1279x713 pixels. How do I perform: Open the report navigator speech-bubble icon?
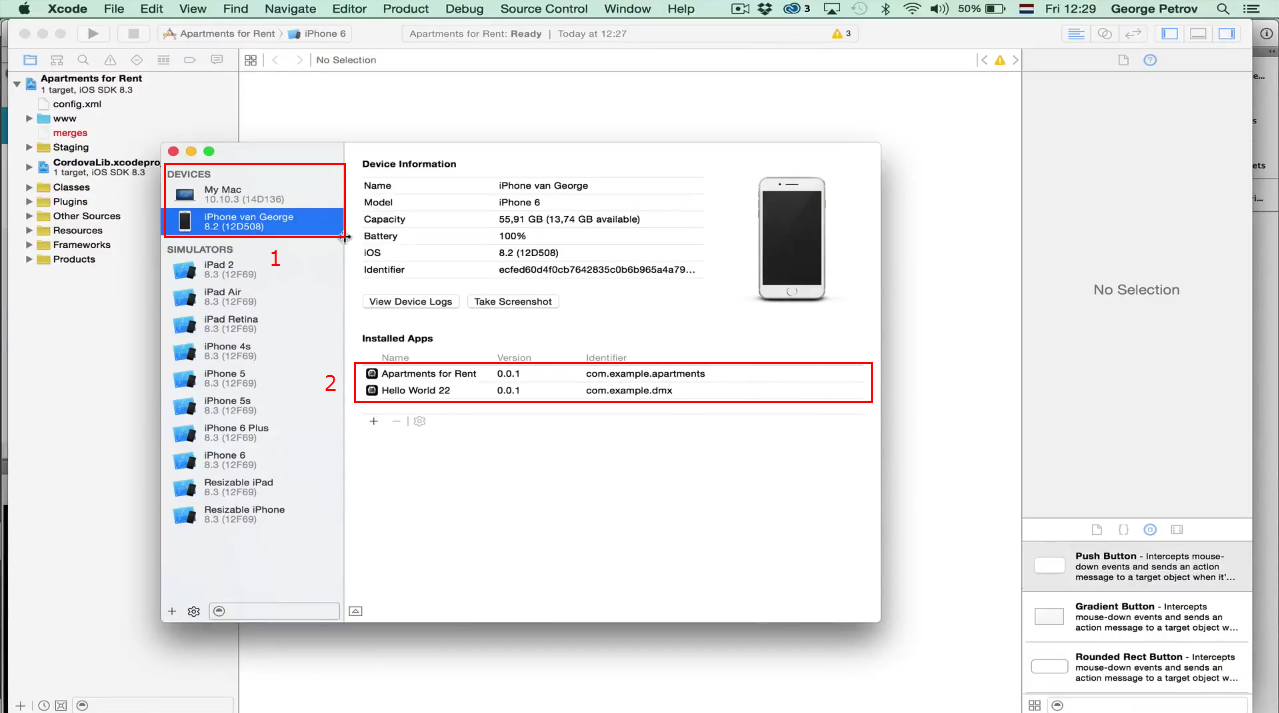(217, 60)
